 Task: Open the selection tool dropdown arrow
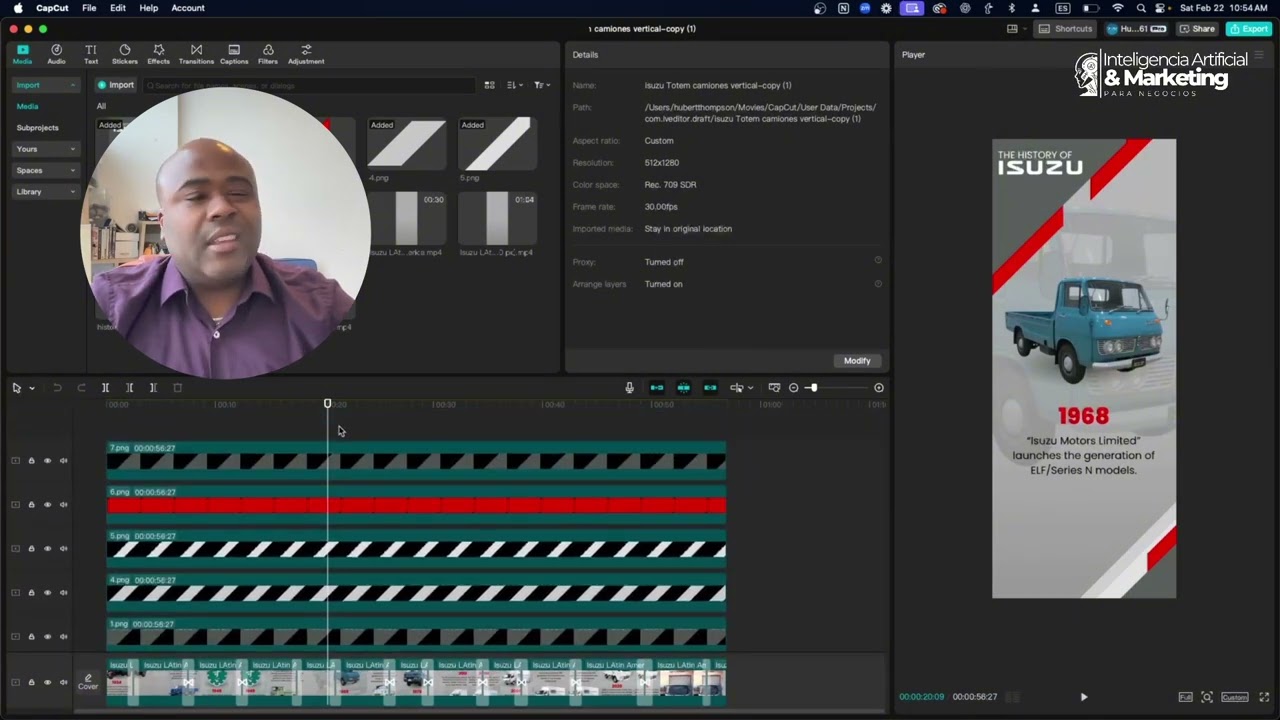(x=32, y=388)
